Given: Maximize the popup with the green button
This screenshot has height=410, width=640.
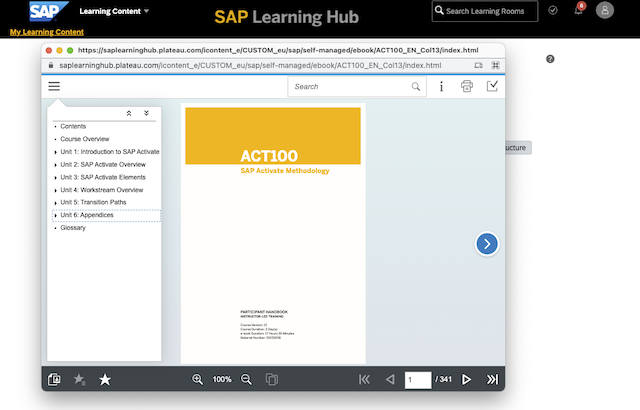Looking at the screenshot, I should pos(70,50).
